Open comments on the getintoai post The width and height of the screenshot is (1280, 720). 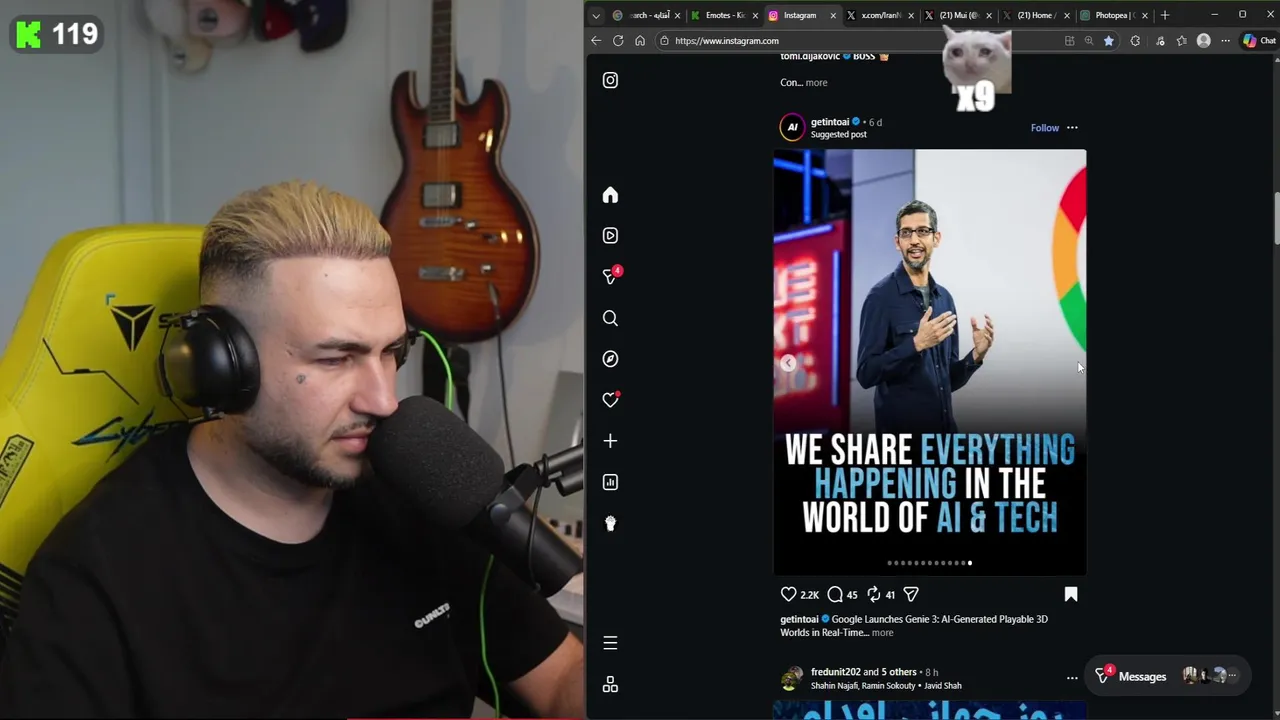(835, 594)
